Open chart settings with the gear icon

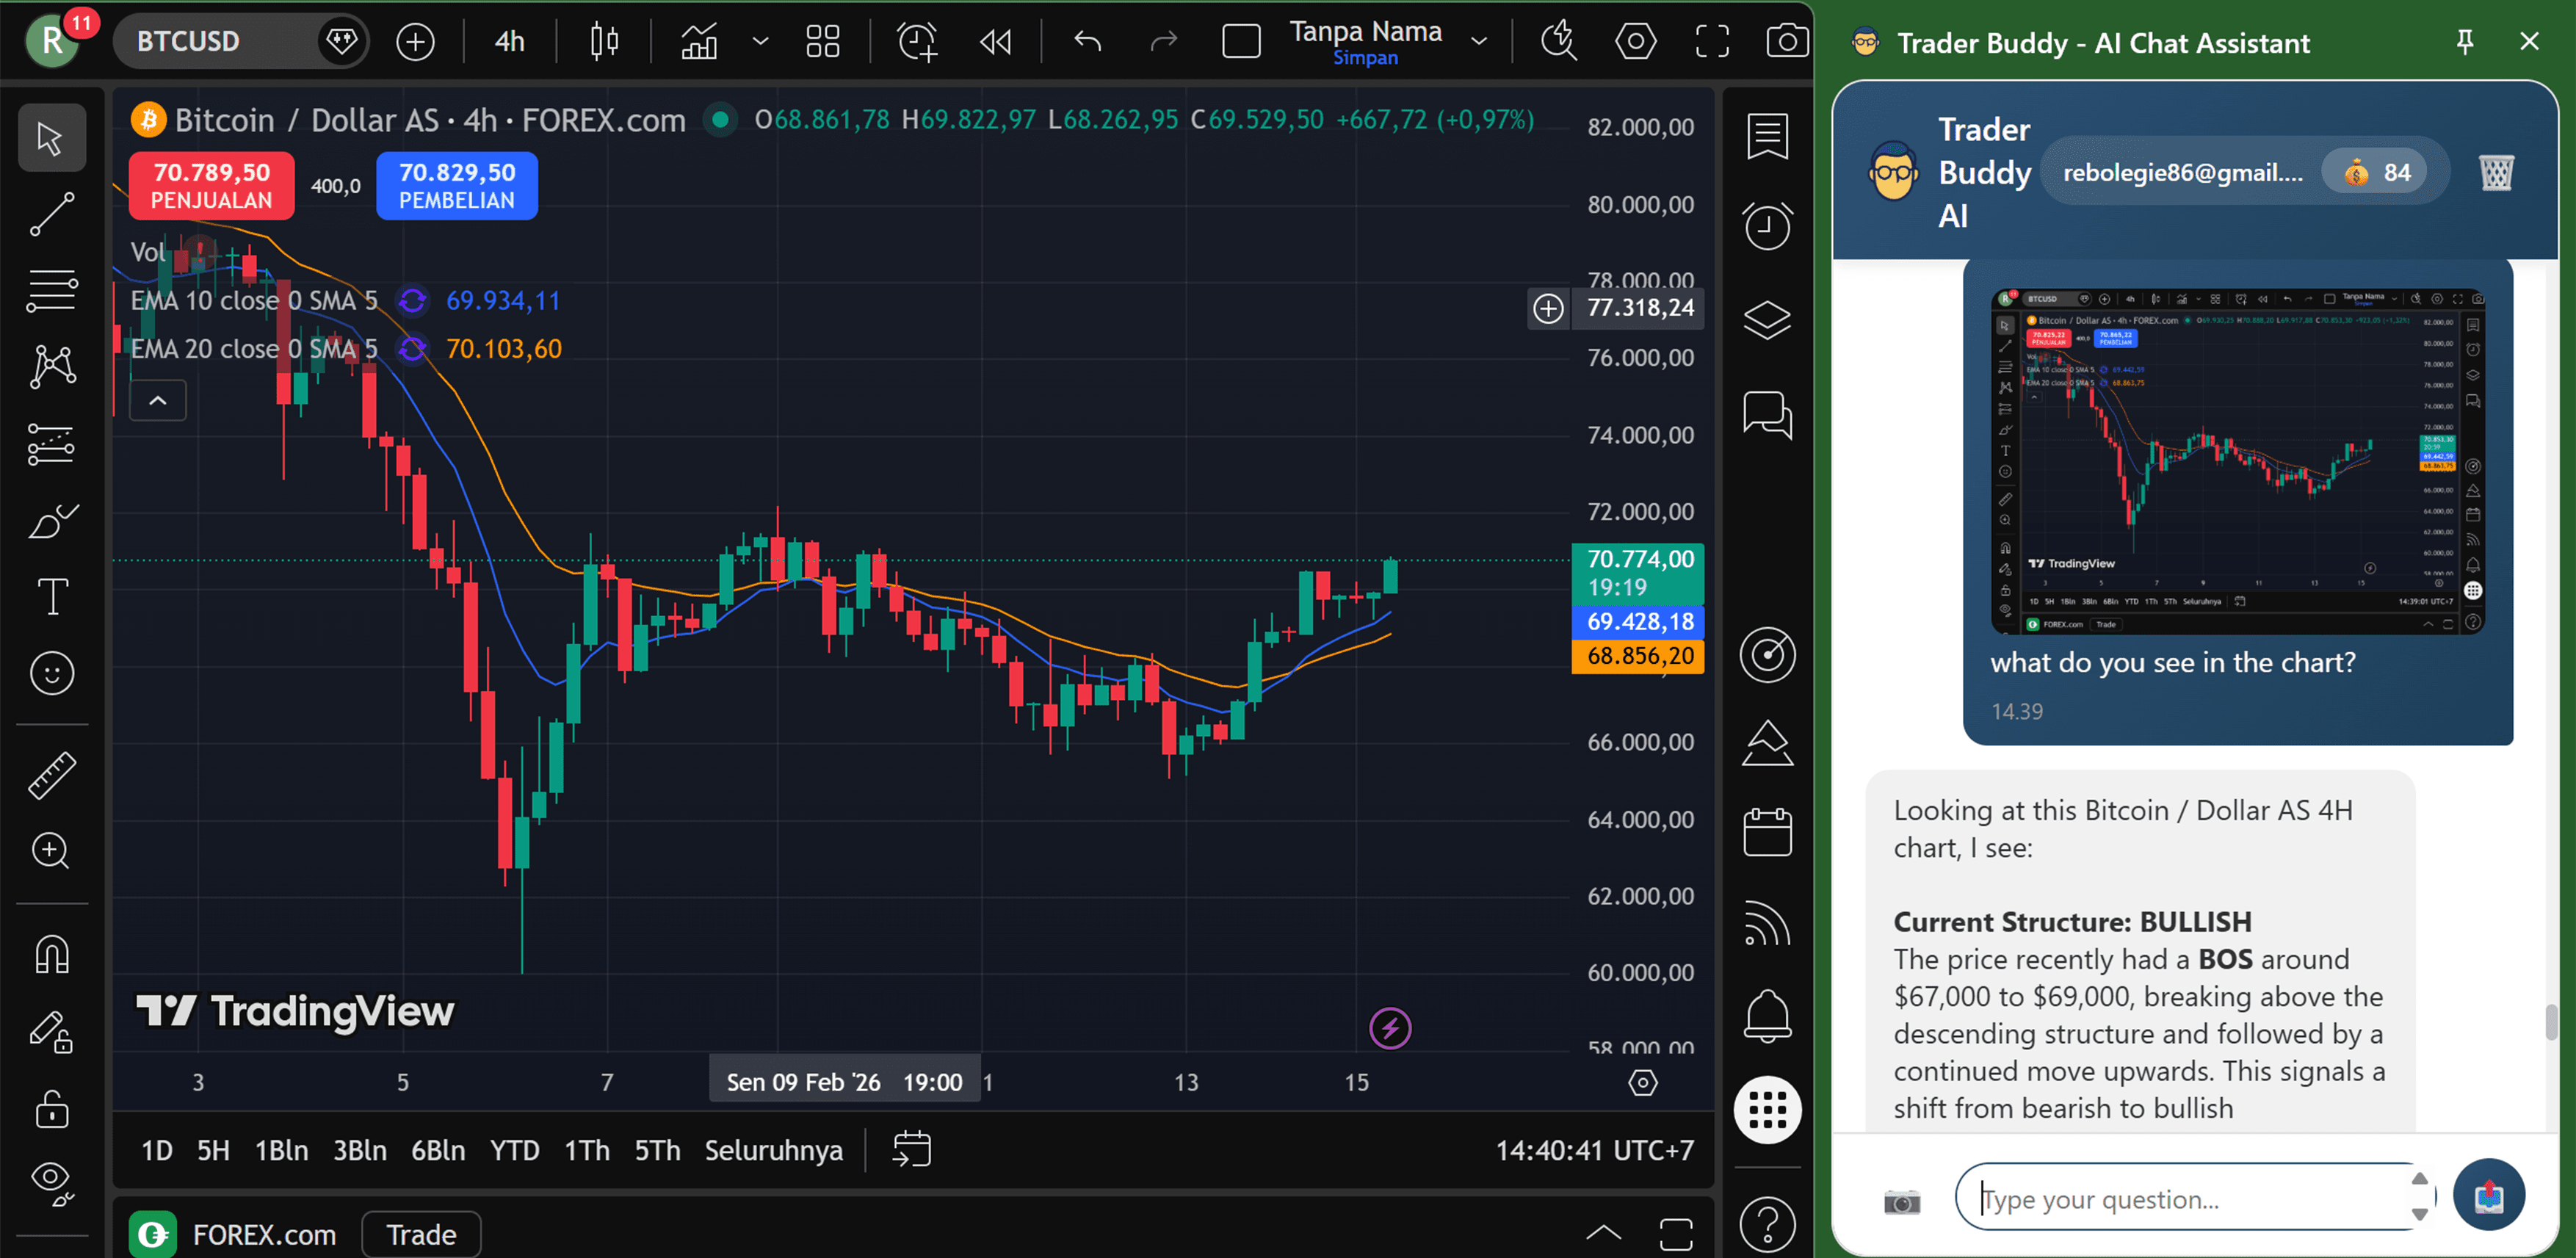tap(1636, 41)
